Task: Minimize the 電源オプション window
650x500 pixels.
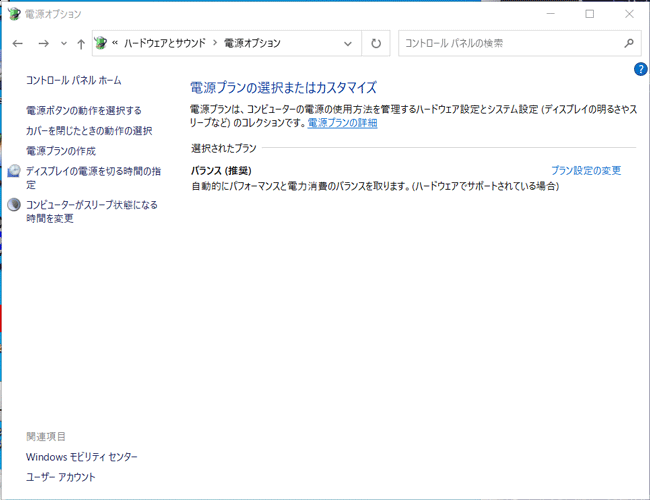Action: point(551,14)
